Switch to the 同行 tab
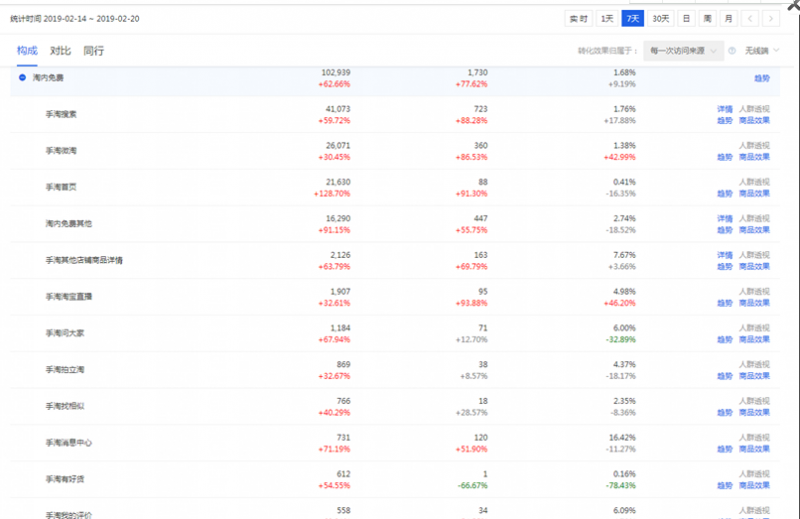Screen dimensions: 800x519 click(x=93, y=51)
